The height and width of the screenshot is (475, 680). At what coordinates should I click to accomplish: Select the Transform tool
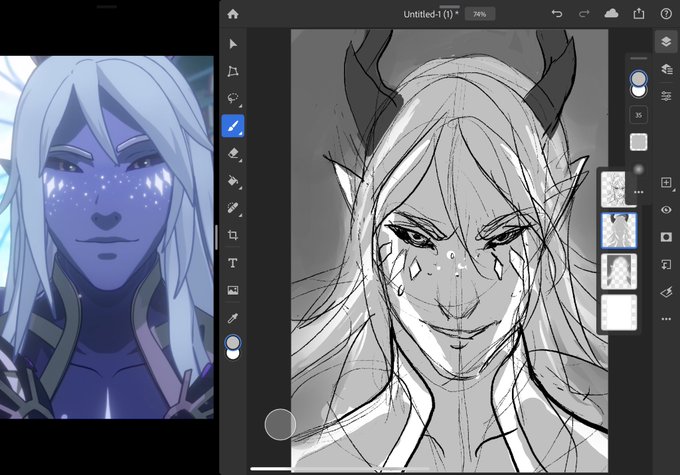(233, 71)
